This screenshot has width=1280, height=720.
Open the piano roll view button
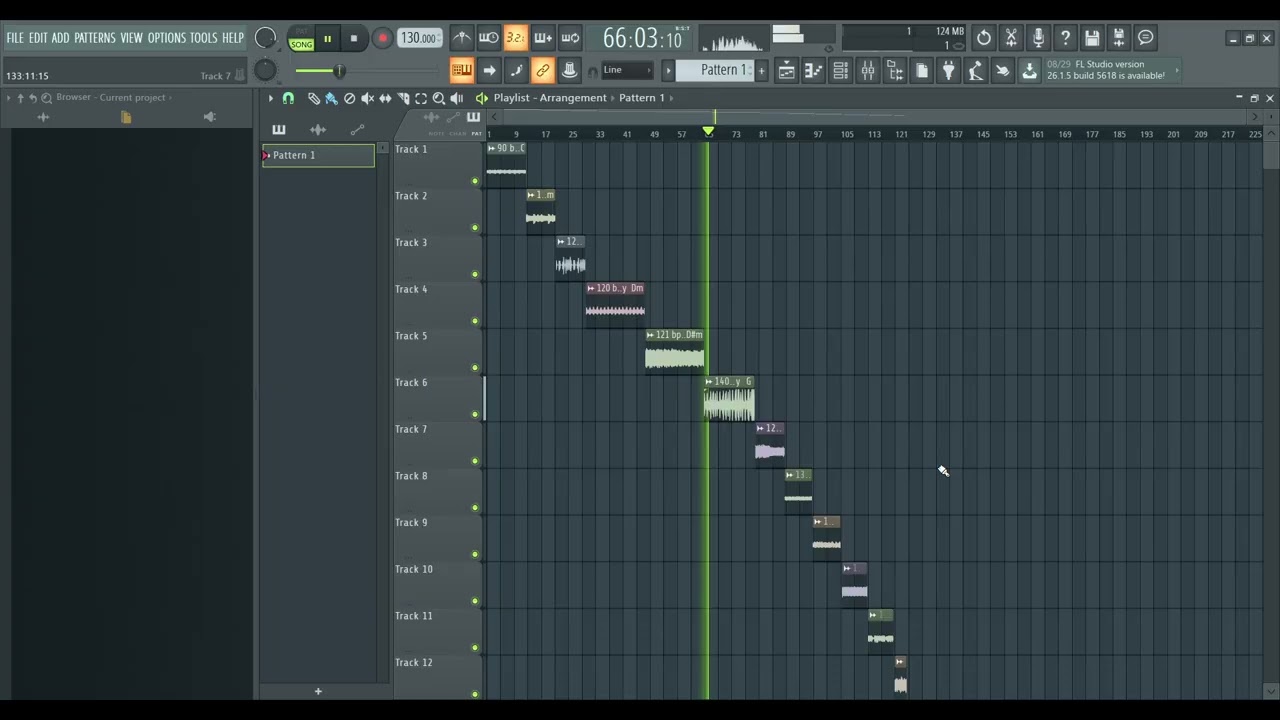point(813,70)
